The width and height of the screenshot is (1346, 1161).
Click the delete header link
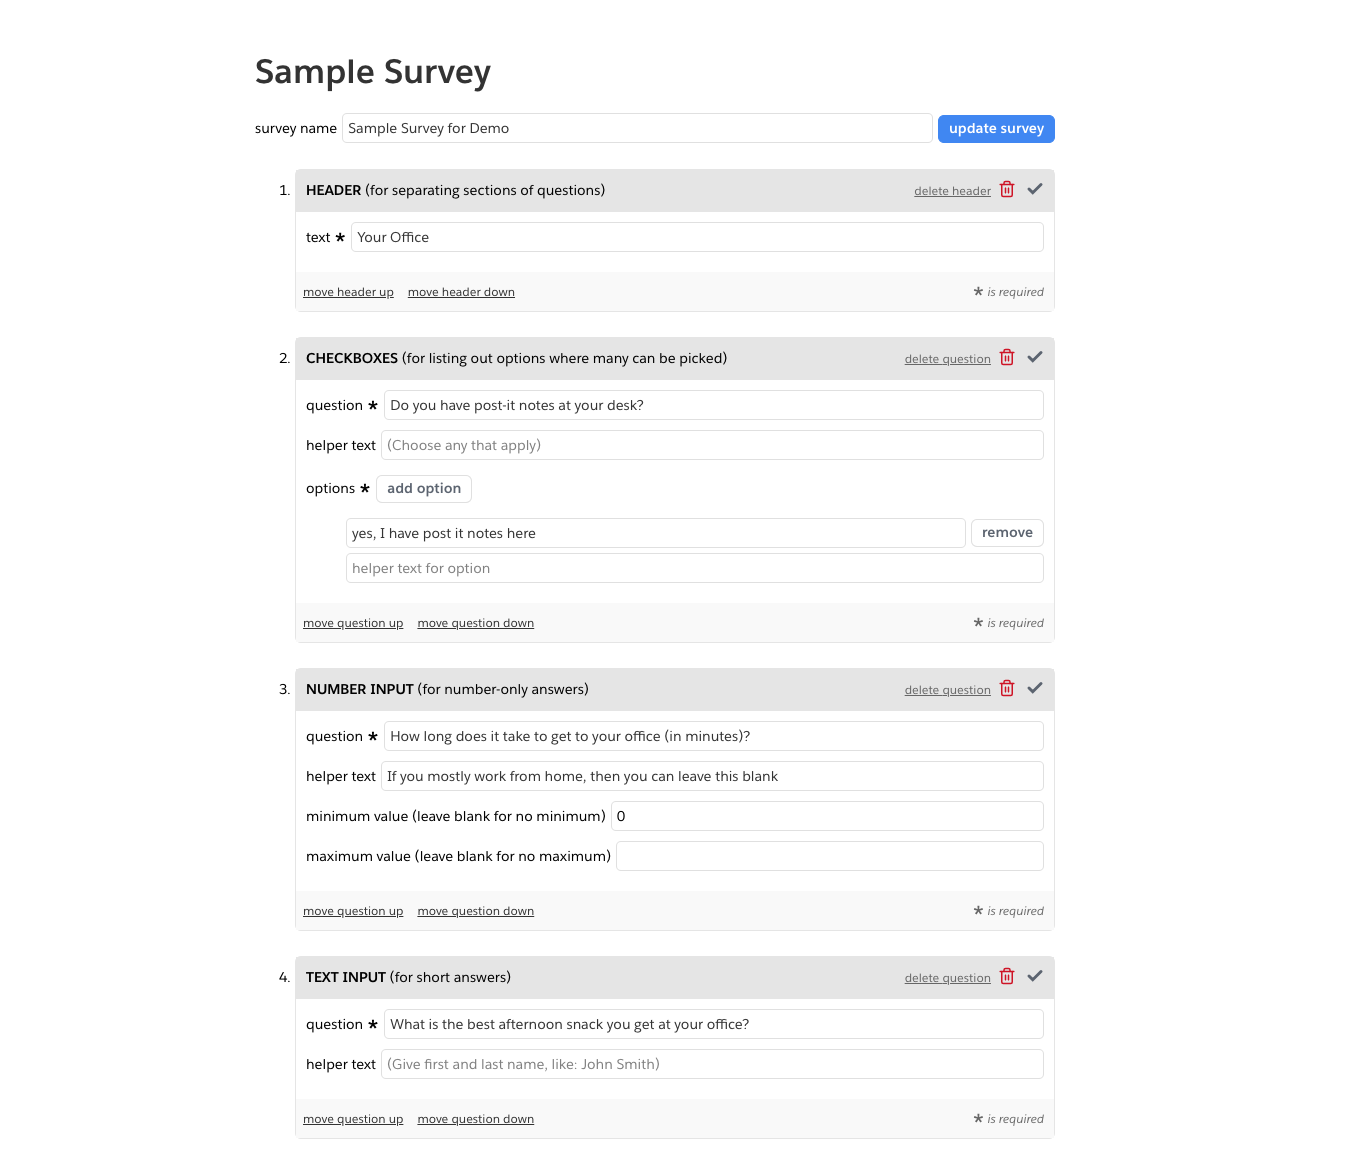[x=952, y=190]
